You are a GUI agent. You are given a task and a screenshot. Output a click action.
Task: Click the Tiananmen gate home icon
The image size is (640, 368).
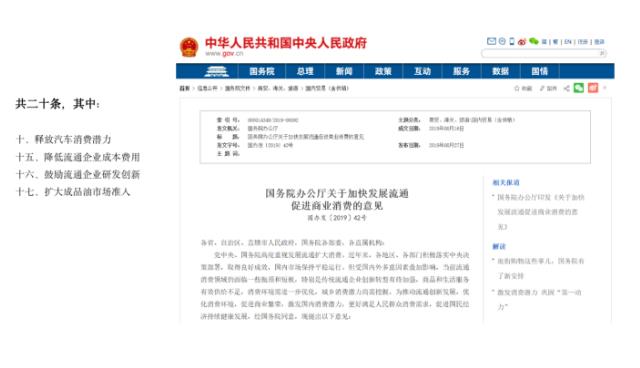(216, 71)
